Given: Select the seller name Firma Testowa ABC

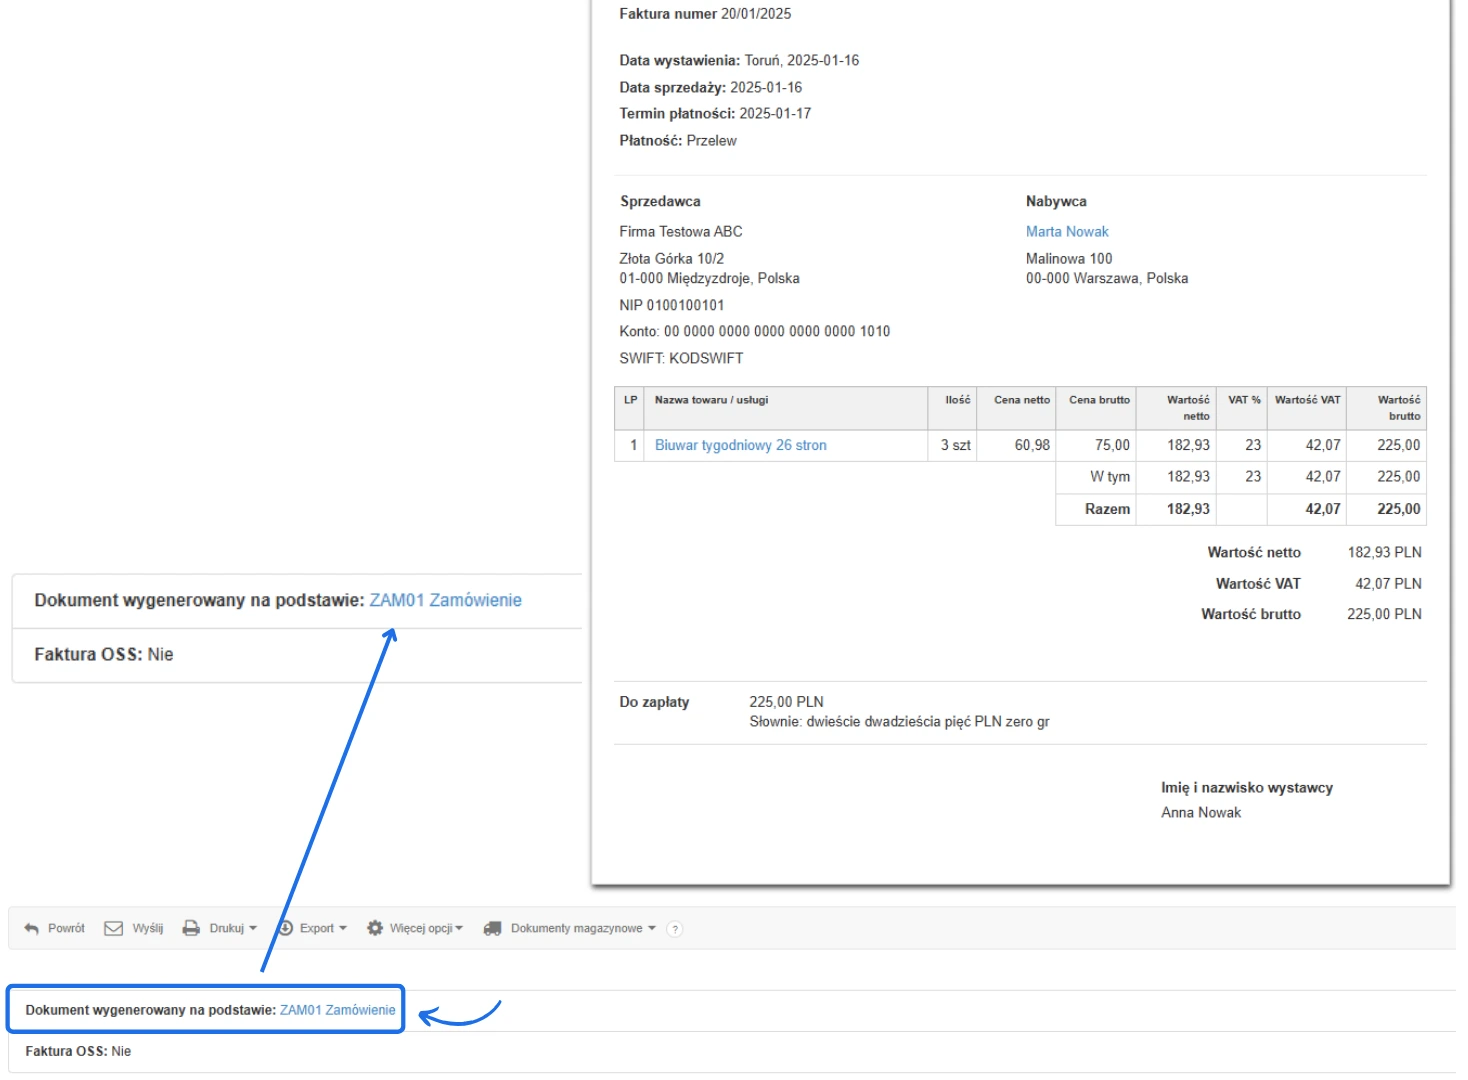Looking at the screenshot, I should coord(681,231).
